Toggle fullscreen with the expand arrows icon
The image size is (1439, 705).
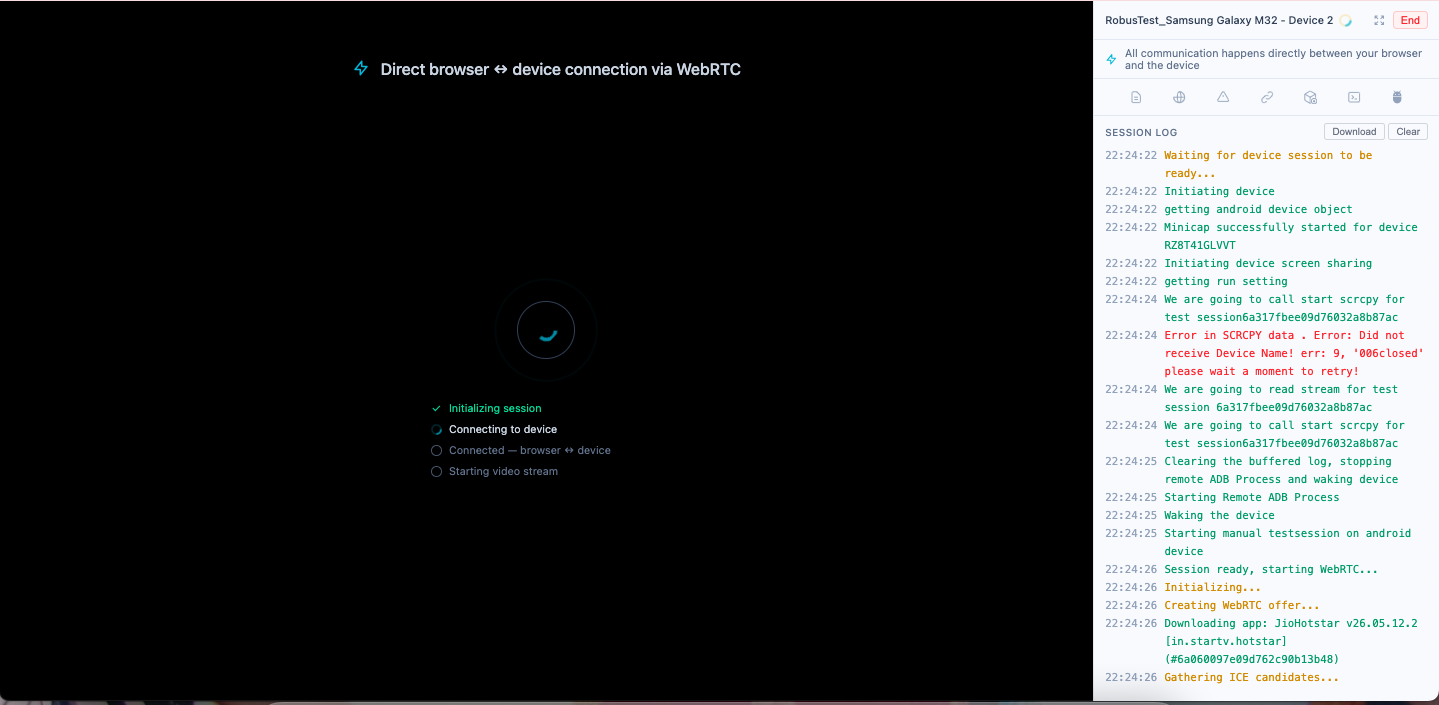tap(1379, 20)
